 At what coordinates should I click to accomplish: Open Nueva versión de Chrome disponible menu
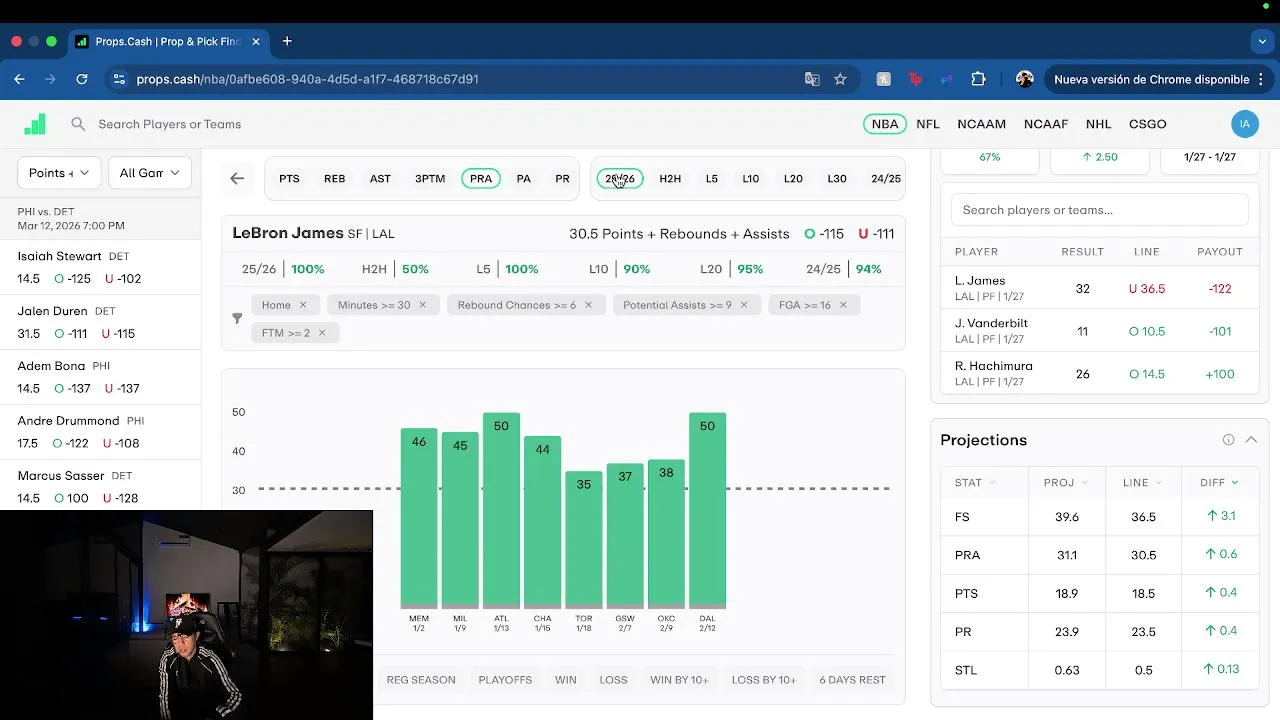point(1159,79)
